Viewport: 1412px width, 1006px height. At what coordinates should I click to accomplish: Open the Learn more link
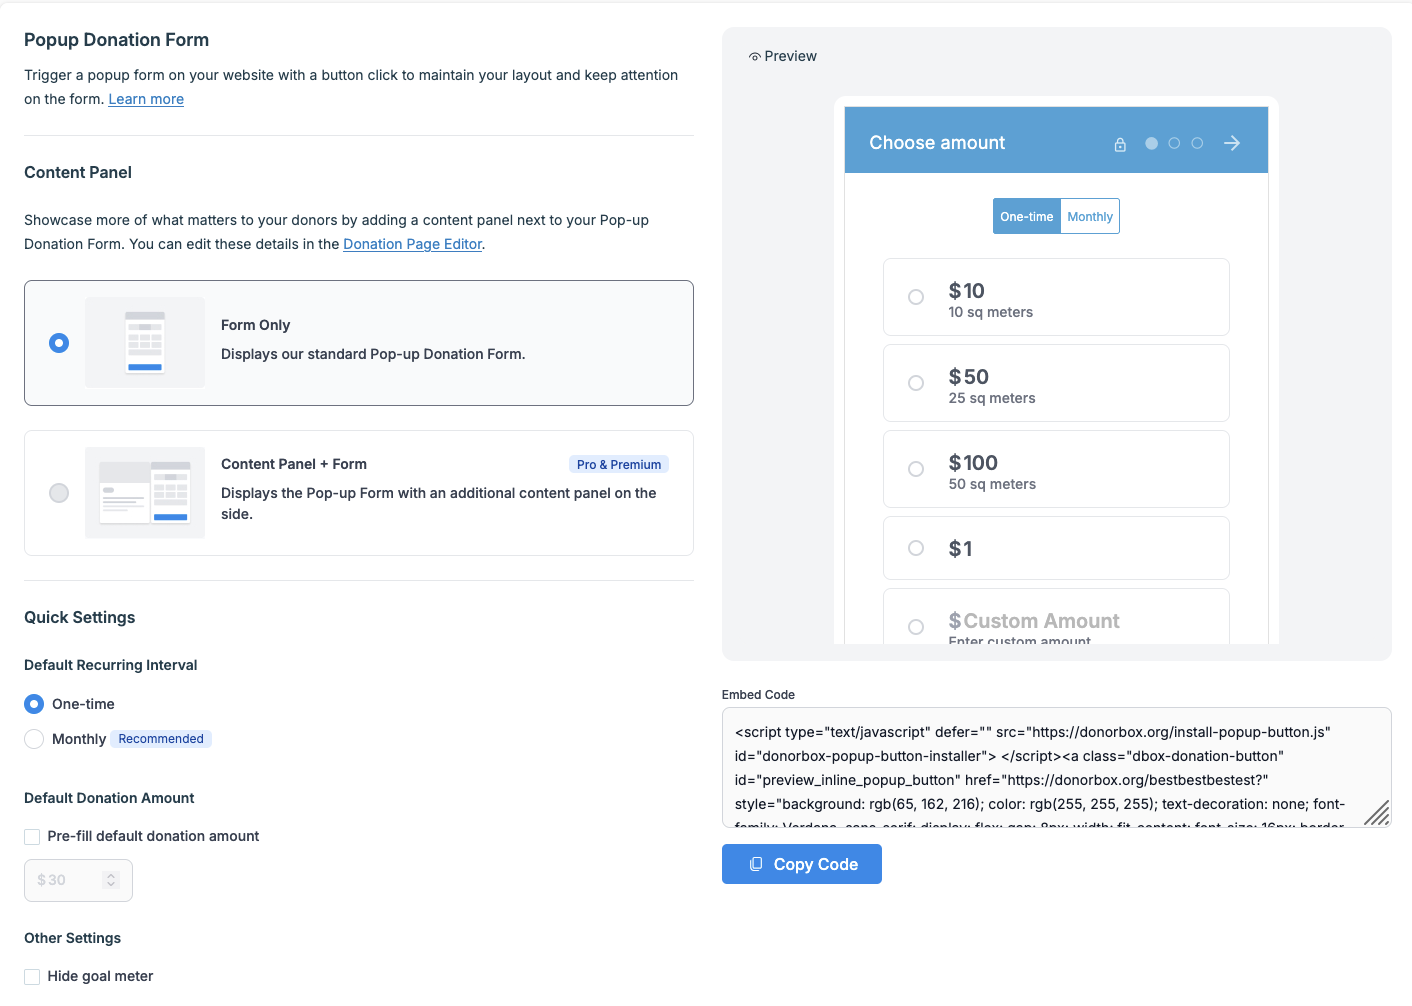point(146,99)
